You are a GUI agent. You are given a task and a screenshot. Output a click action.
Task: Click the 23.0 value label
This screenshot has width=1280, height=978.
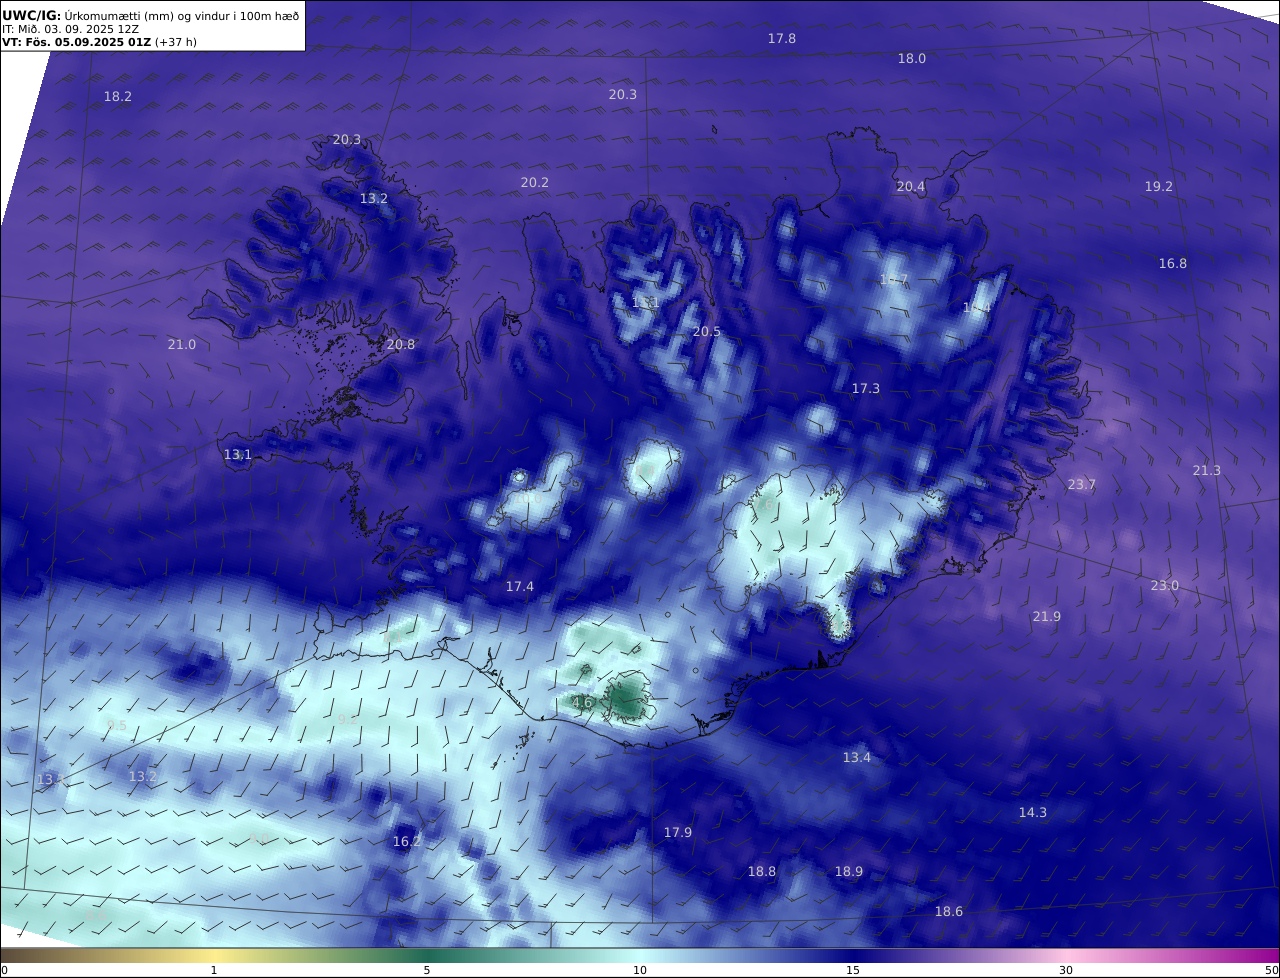[1165, 585]
